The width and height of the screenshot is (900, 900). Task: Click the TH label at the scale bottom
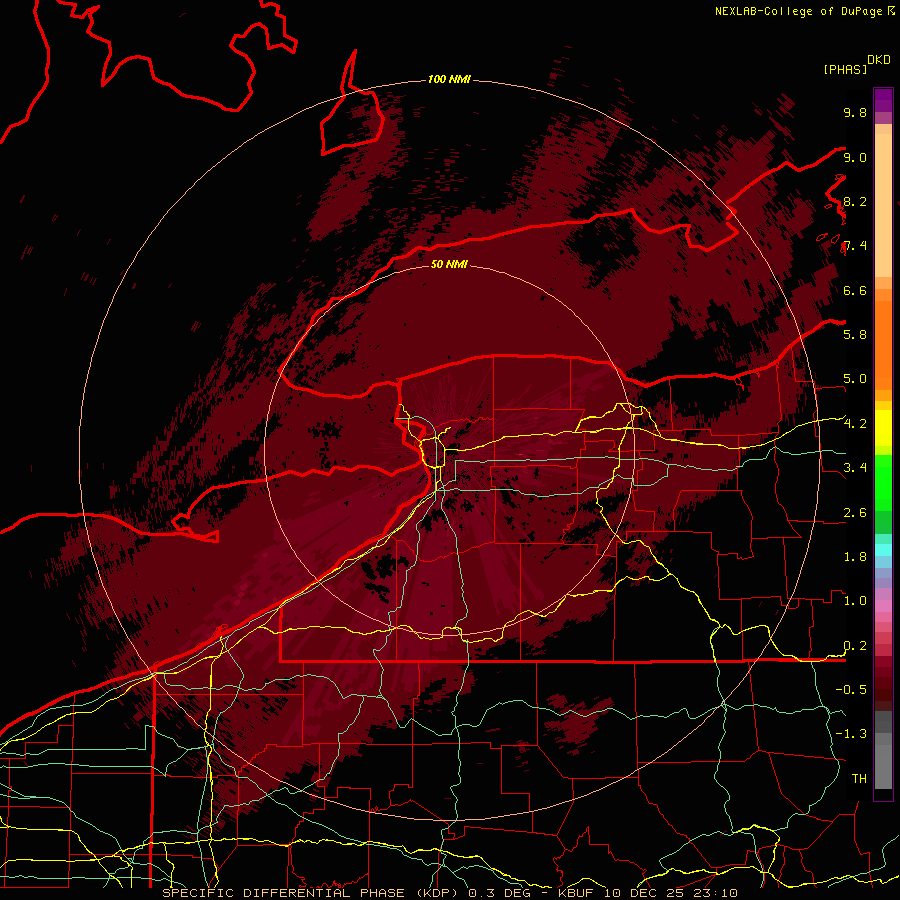click(859, 778)
